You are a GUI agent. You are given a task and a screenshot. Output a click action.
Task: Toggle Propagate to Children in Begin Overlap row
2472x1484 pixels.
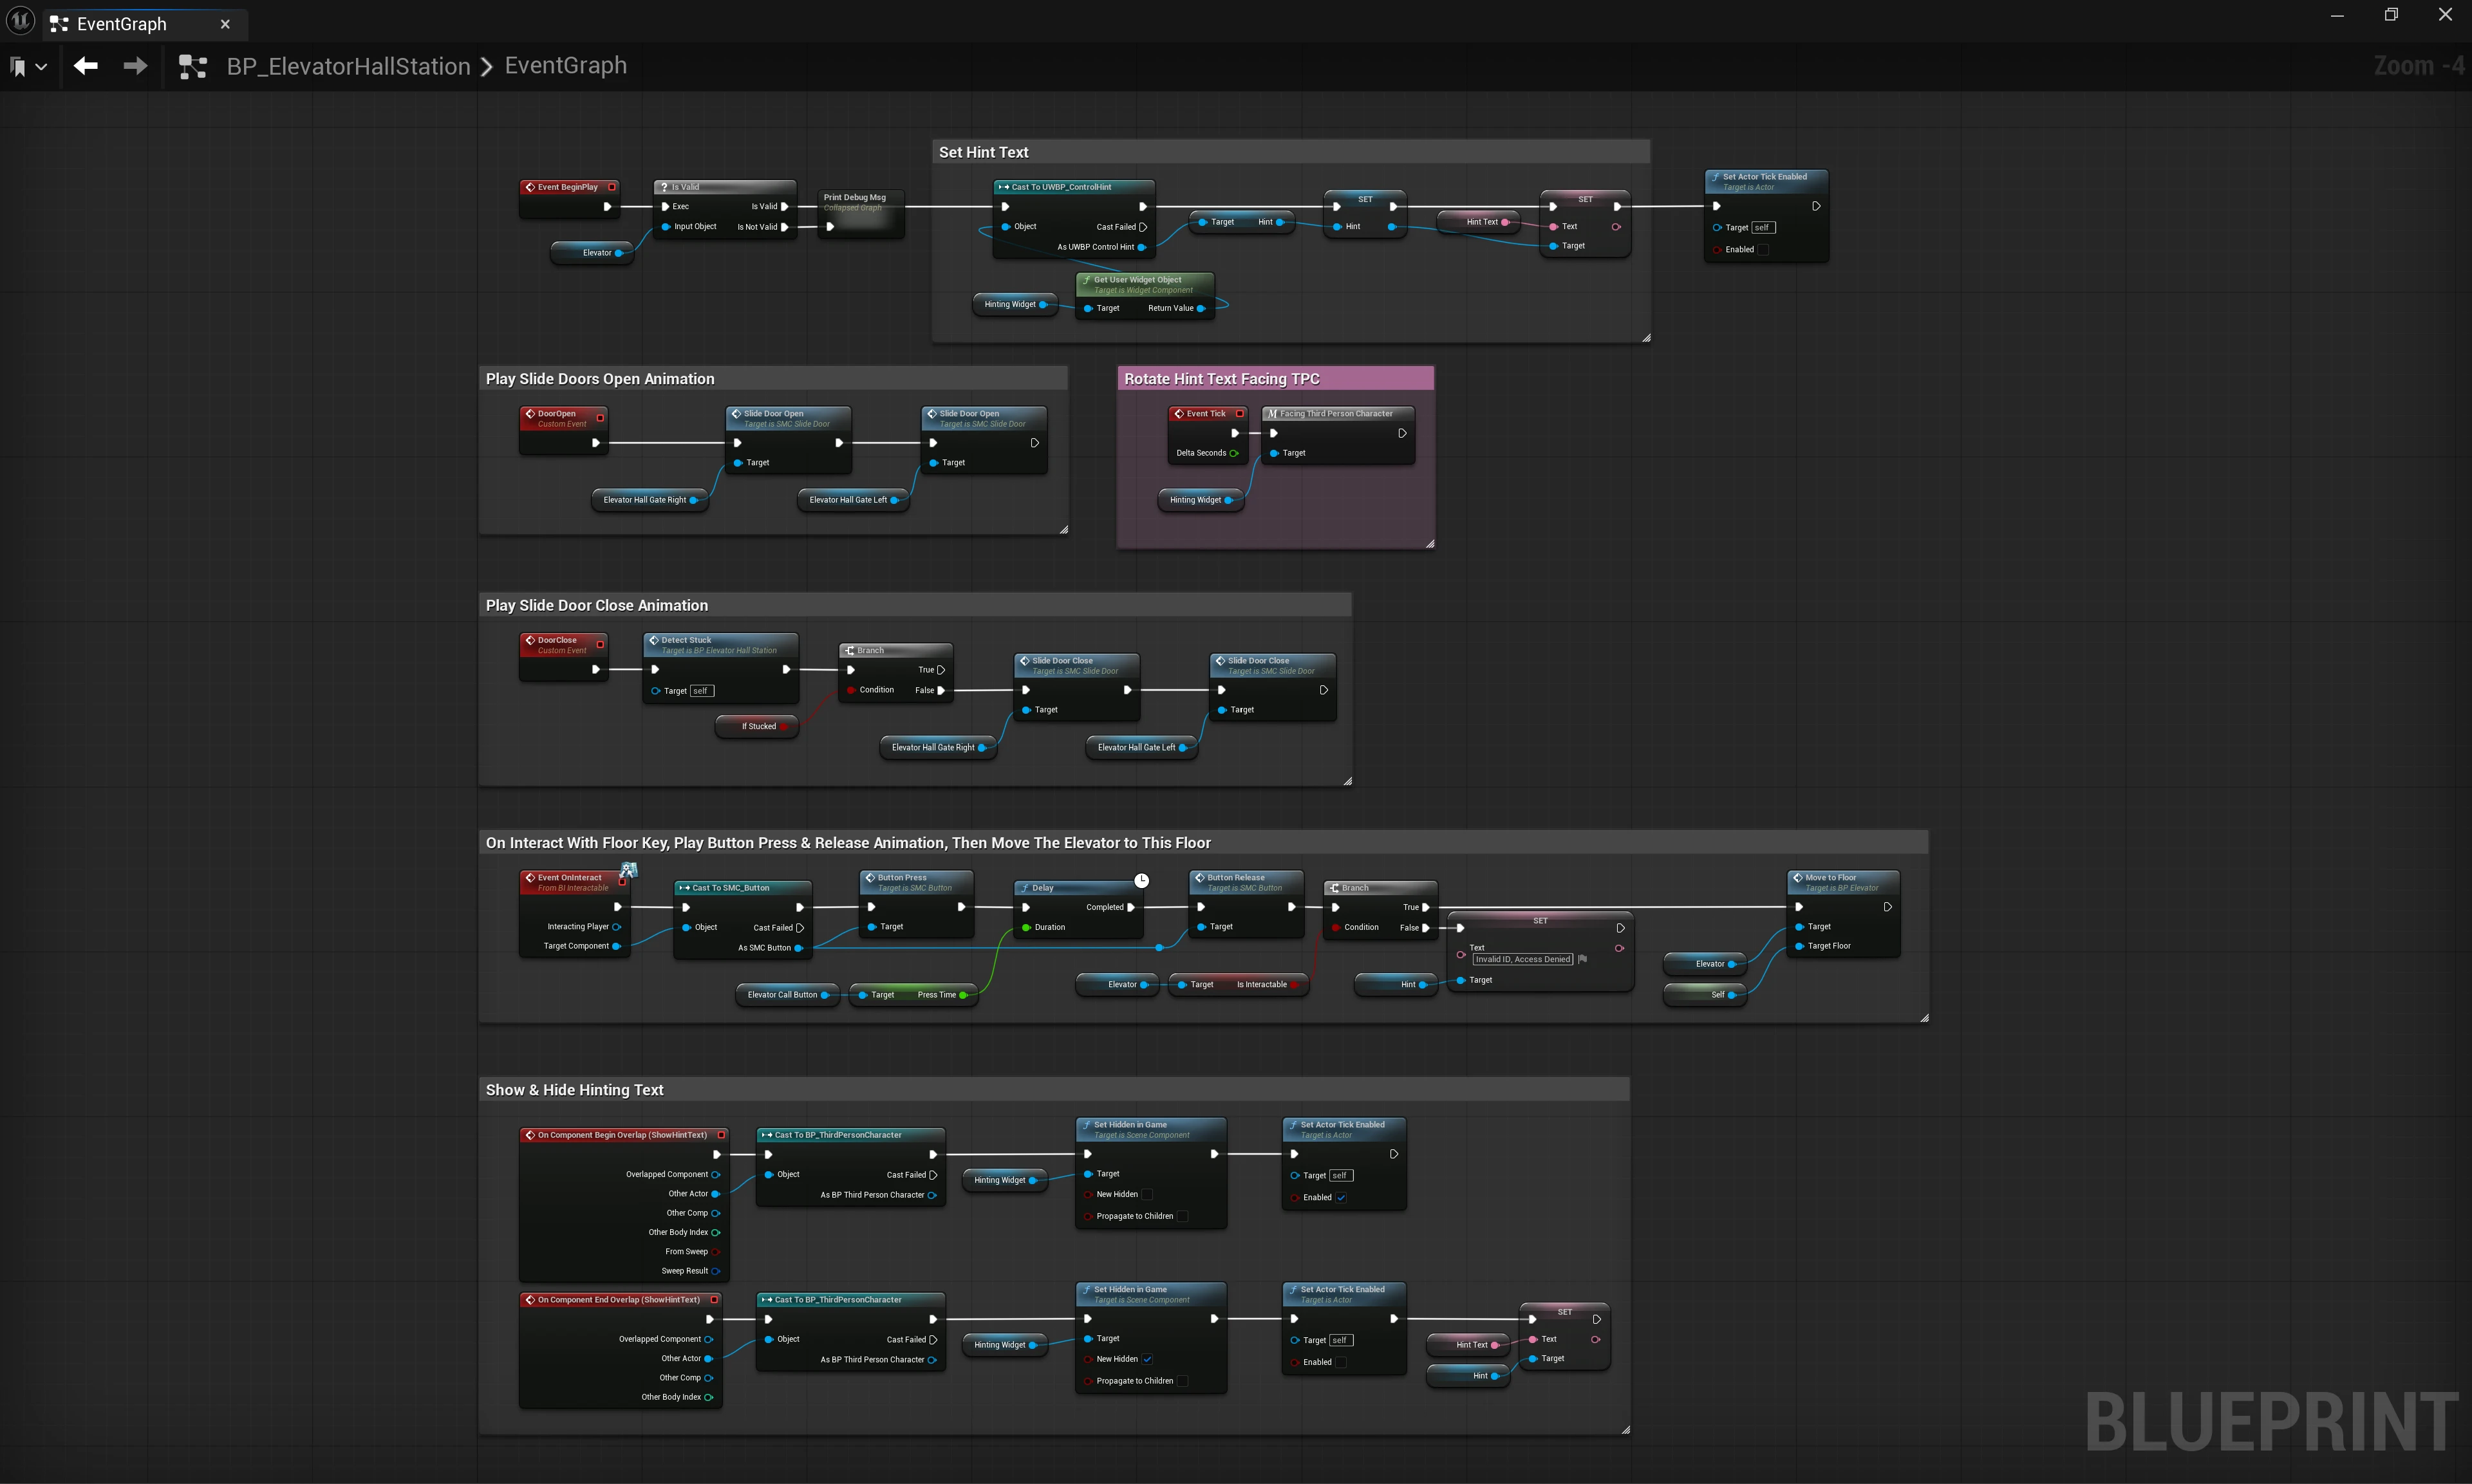1182,1216
